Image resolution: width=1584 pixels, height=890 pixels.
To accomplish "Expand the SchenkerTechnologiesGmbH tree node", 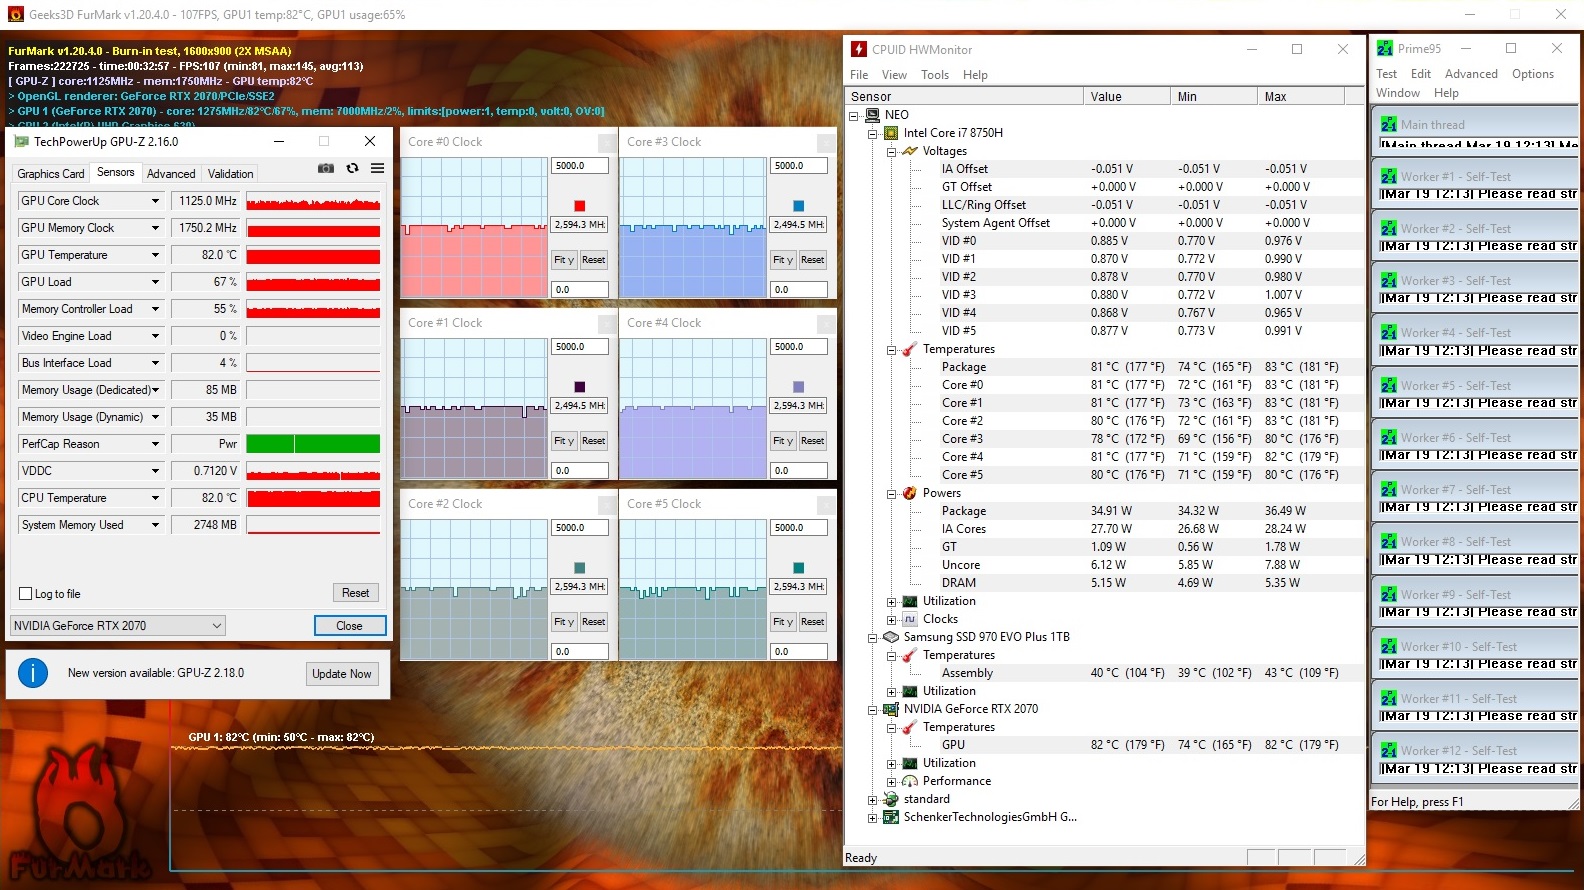I will 873,818.
